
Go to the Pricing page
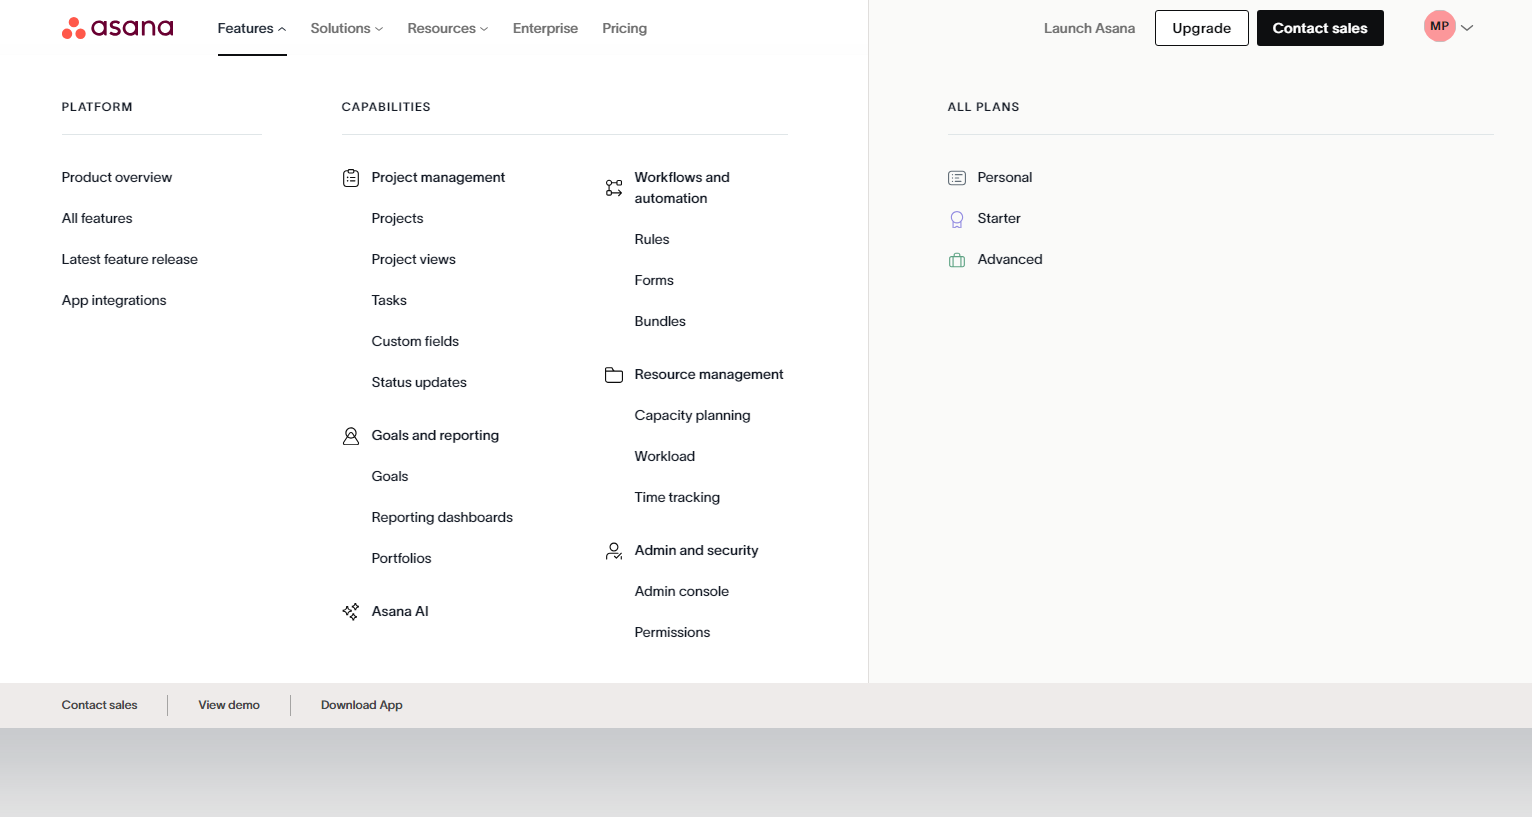click(x=624, y=29)
